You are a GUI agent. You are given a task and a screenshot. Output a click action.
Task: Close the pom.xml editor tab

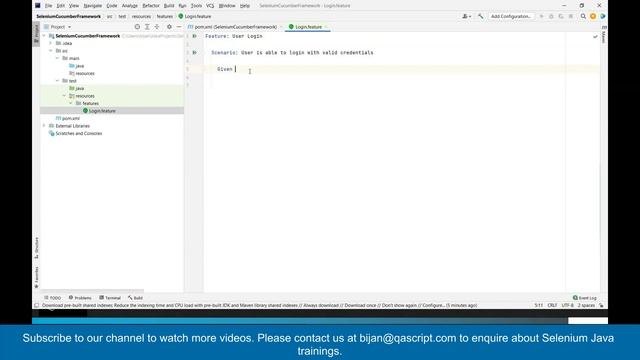pos(281,27)
